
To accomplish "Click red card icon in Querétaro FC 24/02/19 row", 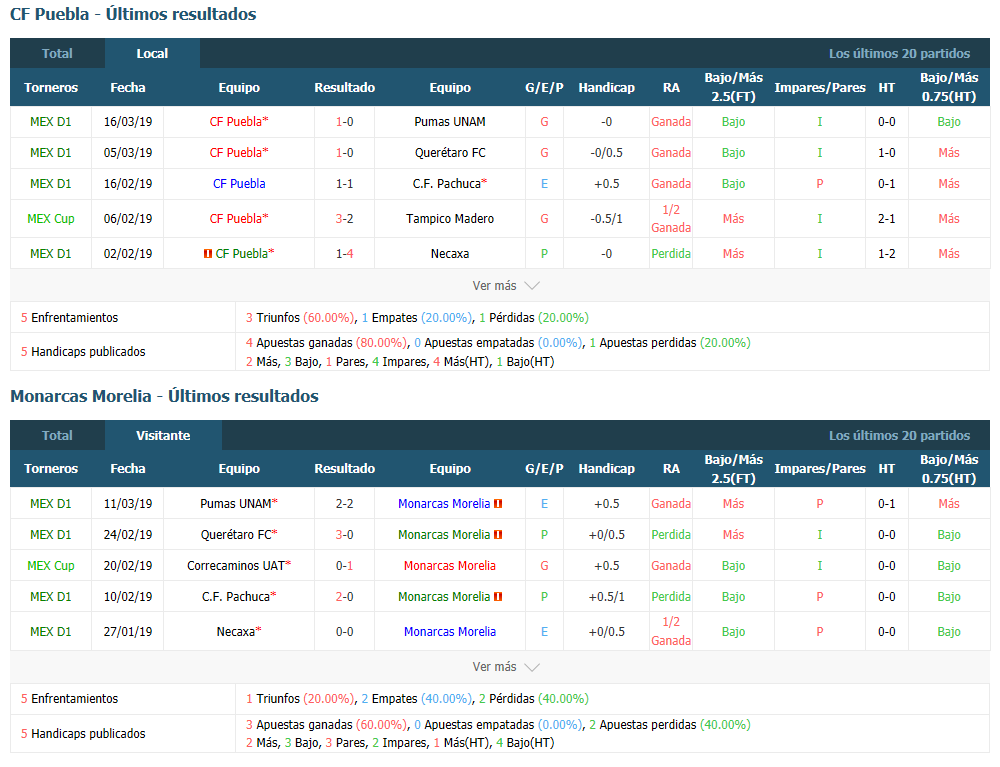I will [x=498, y=535].
